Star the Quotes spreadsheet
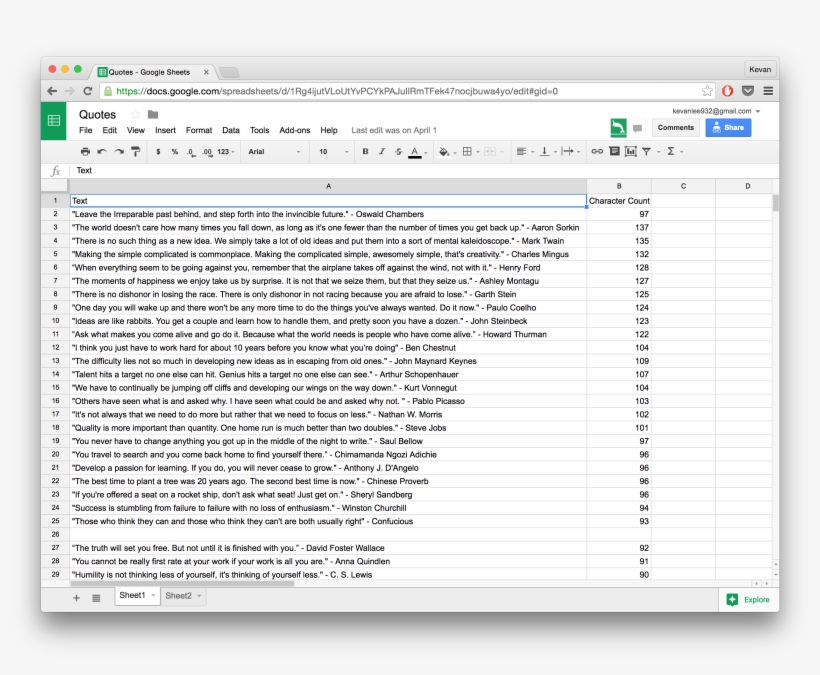 [x=135, y=115]
